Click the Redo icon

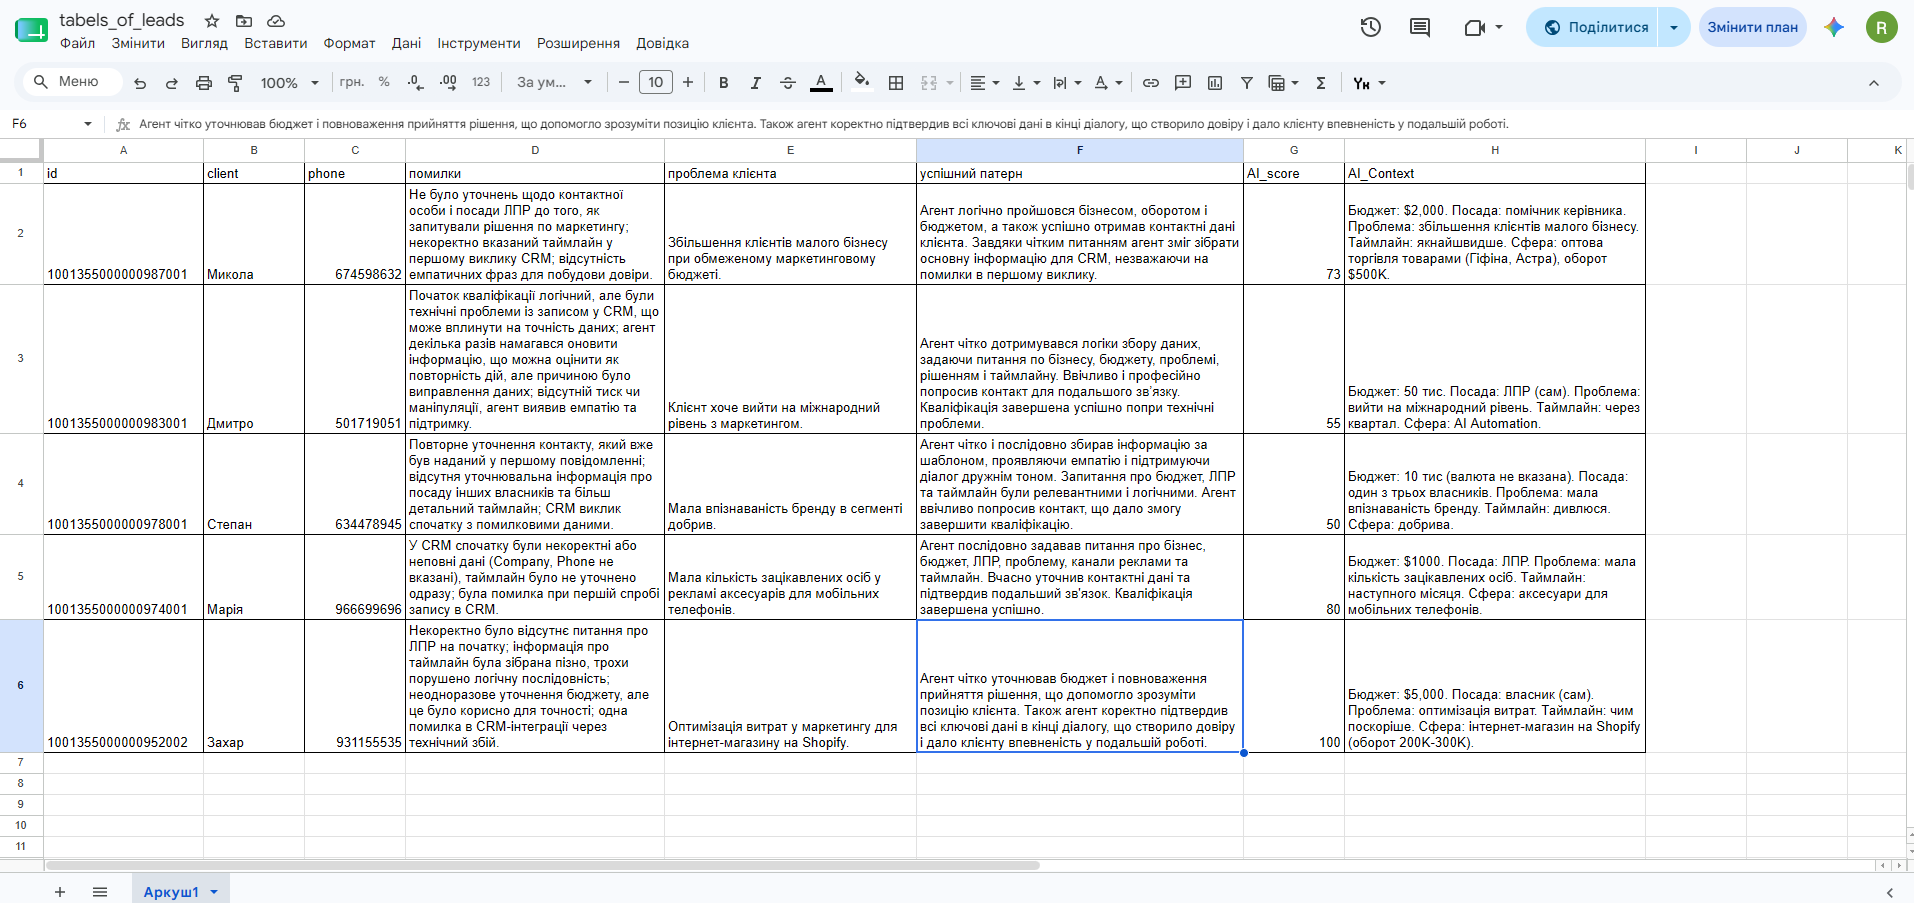172,83
